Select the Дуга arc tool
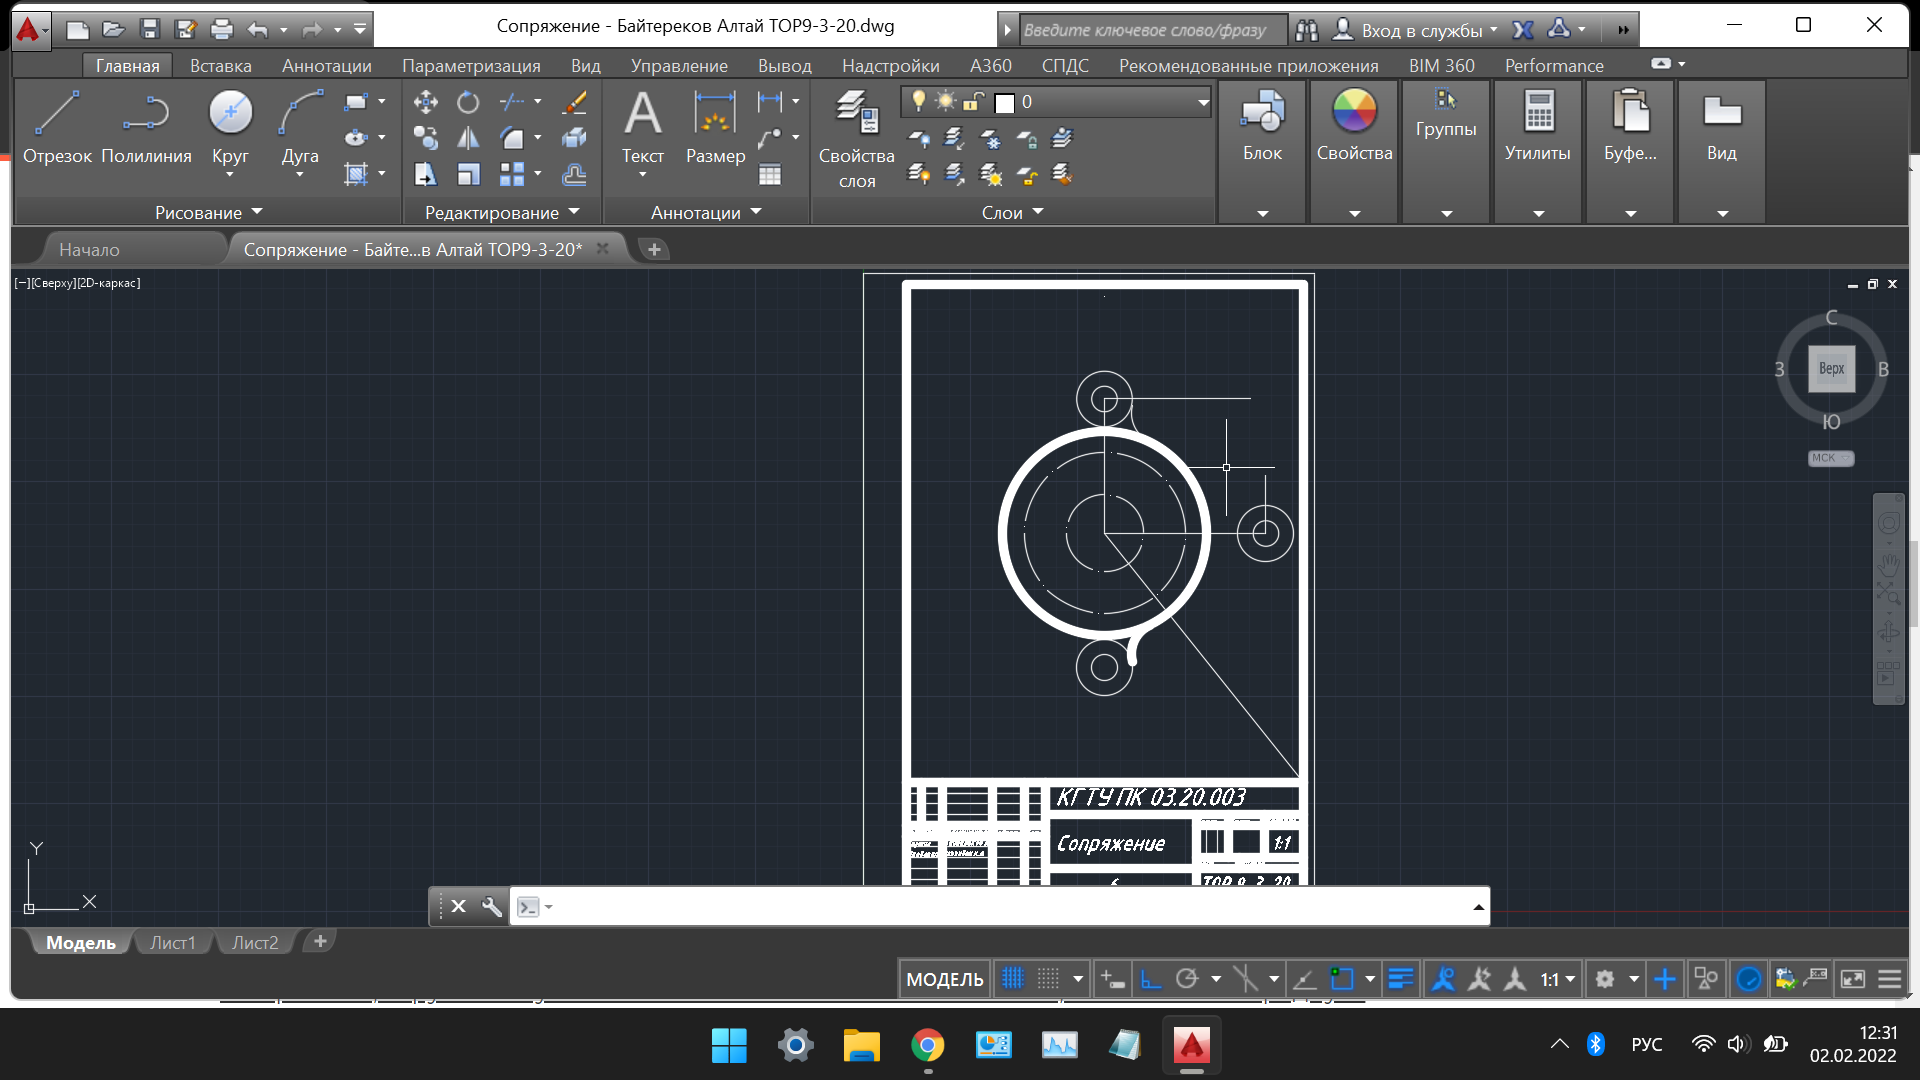Viewport: 1920px width, 1080px height. point(300,127)
